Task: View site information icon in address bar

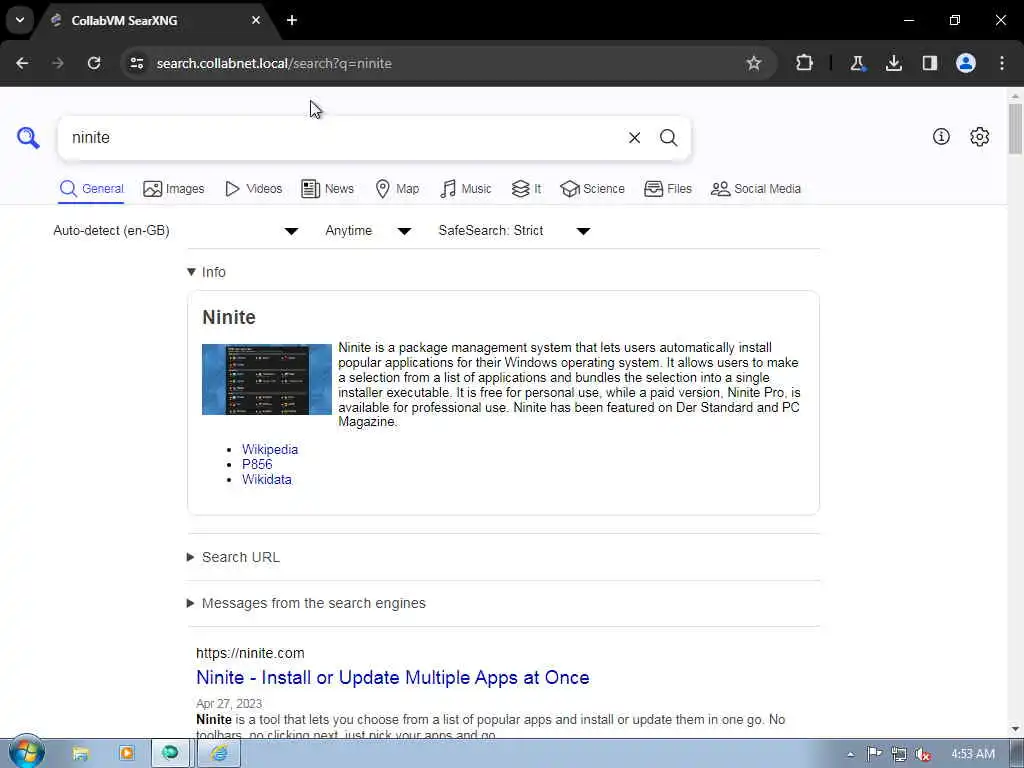Action: [x=136, y=63]
